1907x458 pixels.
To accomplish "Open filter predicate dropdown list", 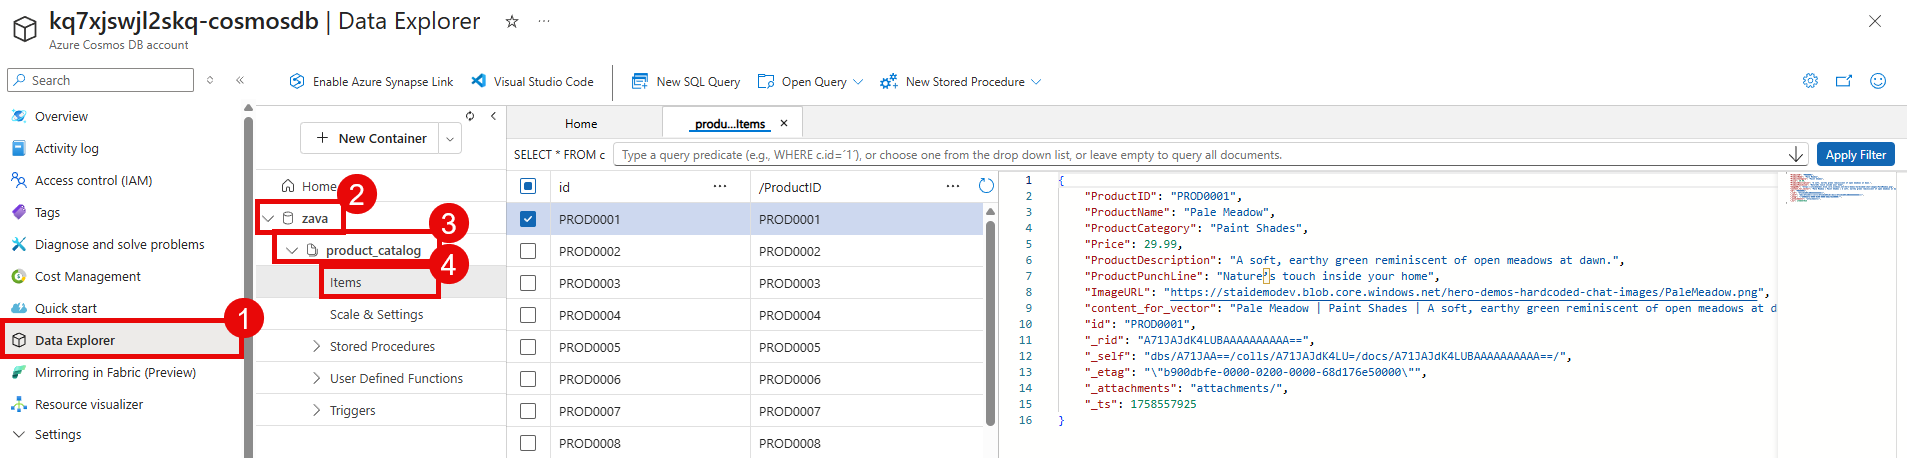I will coord(1796,154).
